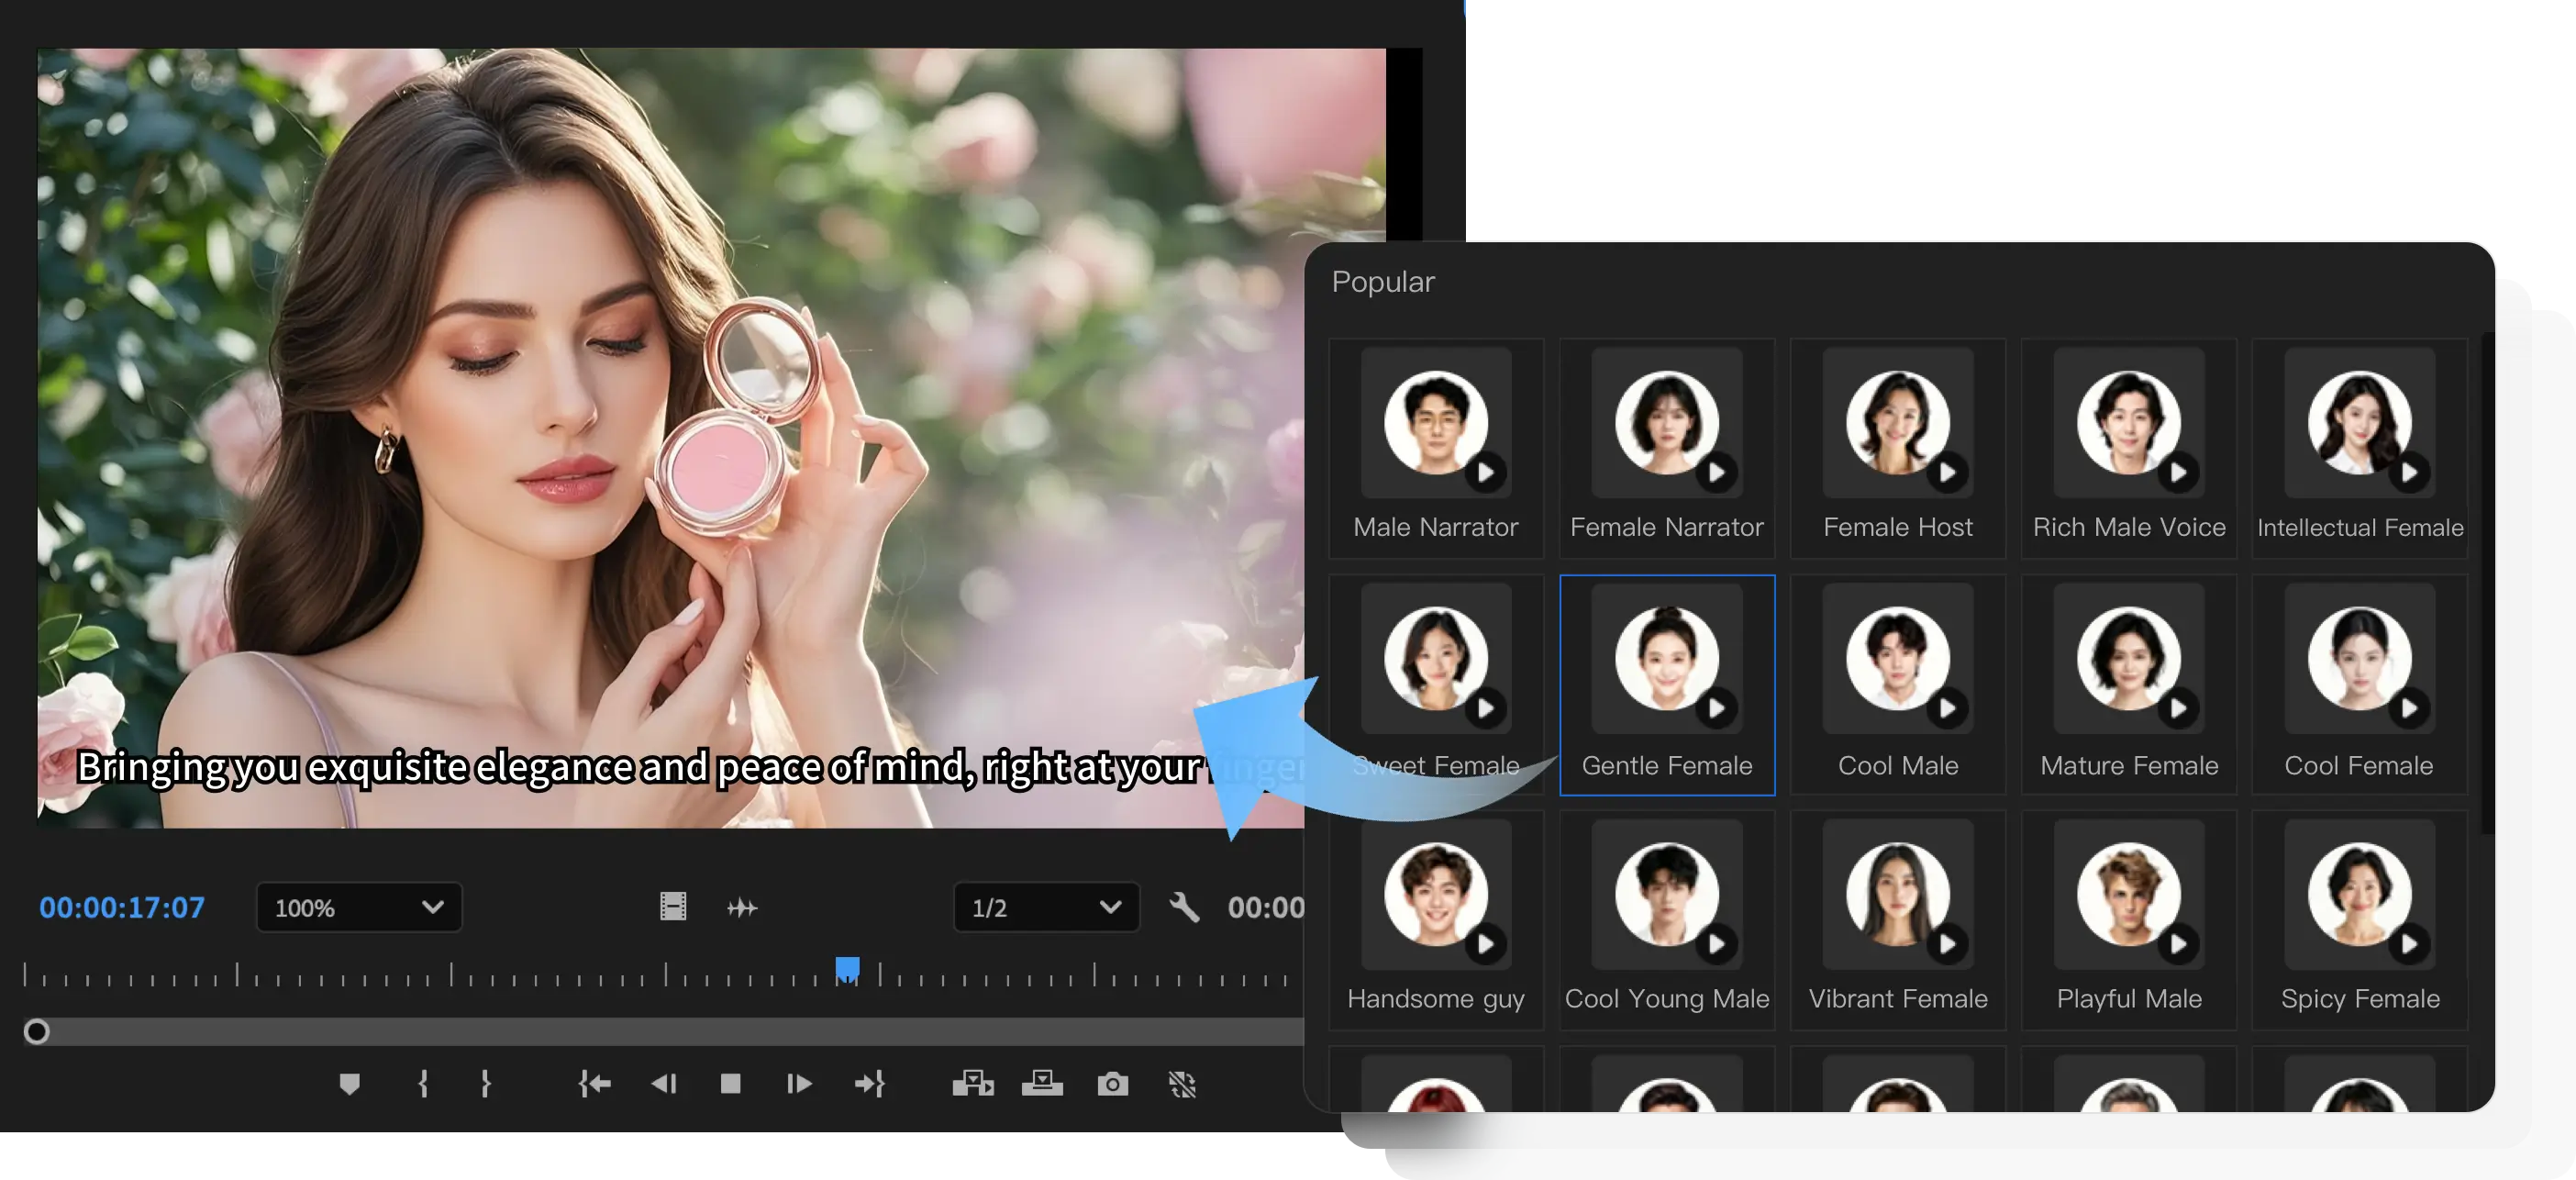The height and width of the screenshot is (1180, 2576).
Task: Choose the Rich Male Voice option
Action: 2128,447
